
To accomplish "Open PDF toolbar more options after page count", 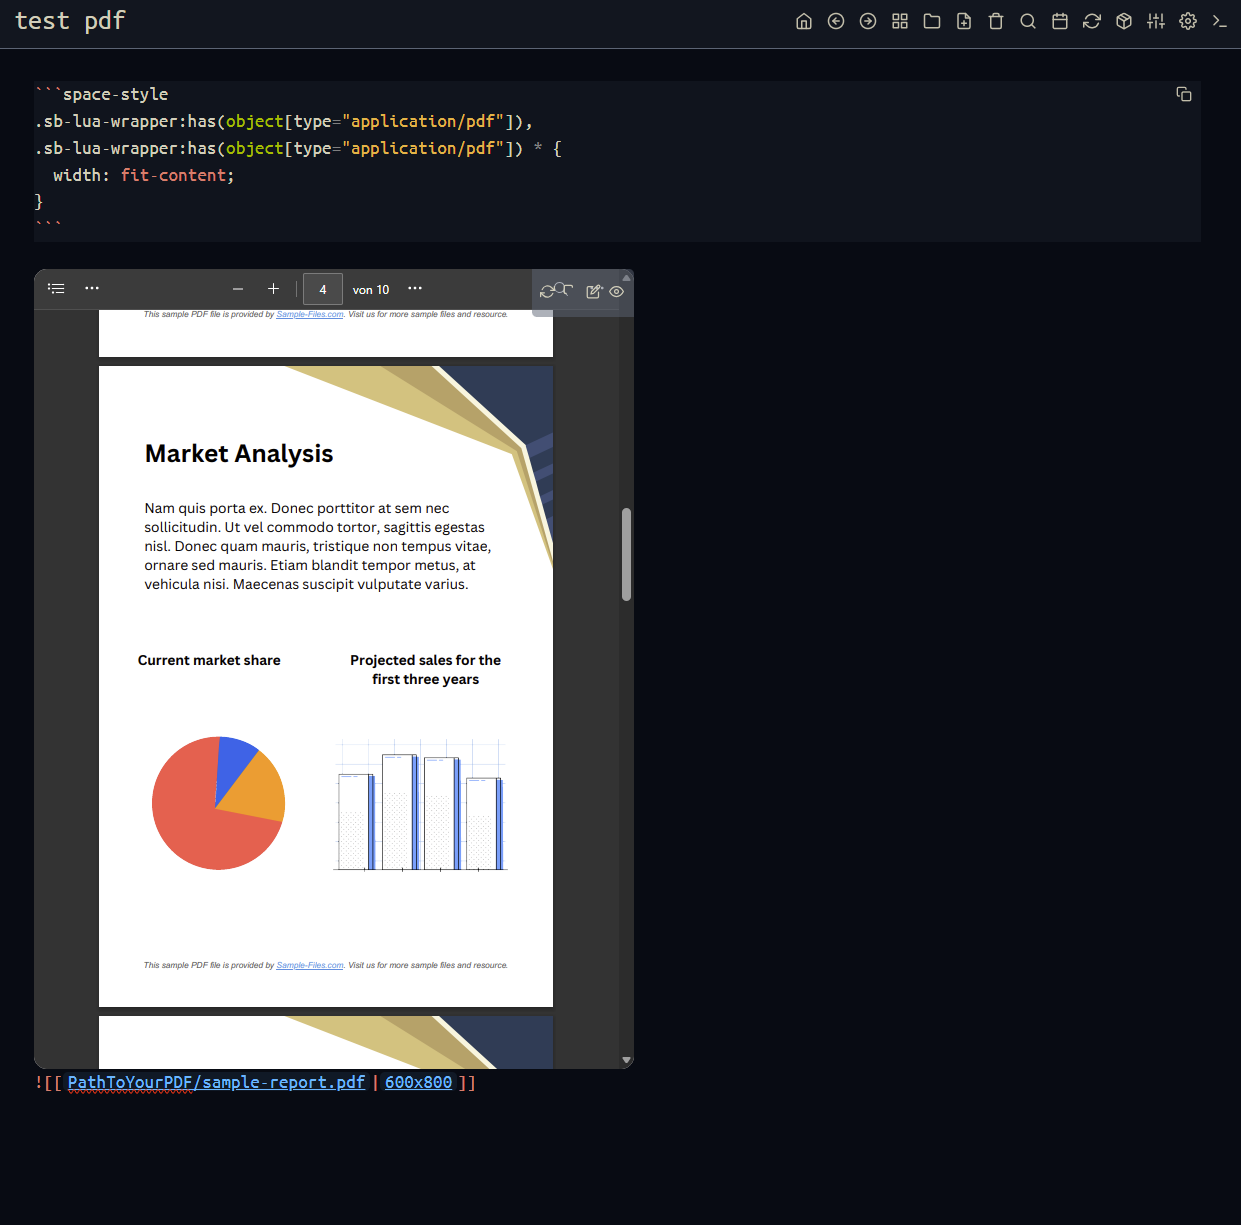I will [x=415, y=289].
